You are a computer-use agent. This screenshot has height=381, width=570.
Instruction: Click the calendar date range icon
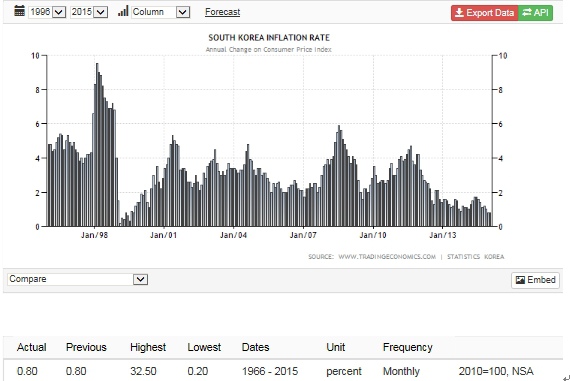pos(19,11)
